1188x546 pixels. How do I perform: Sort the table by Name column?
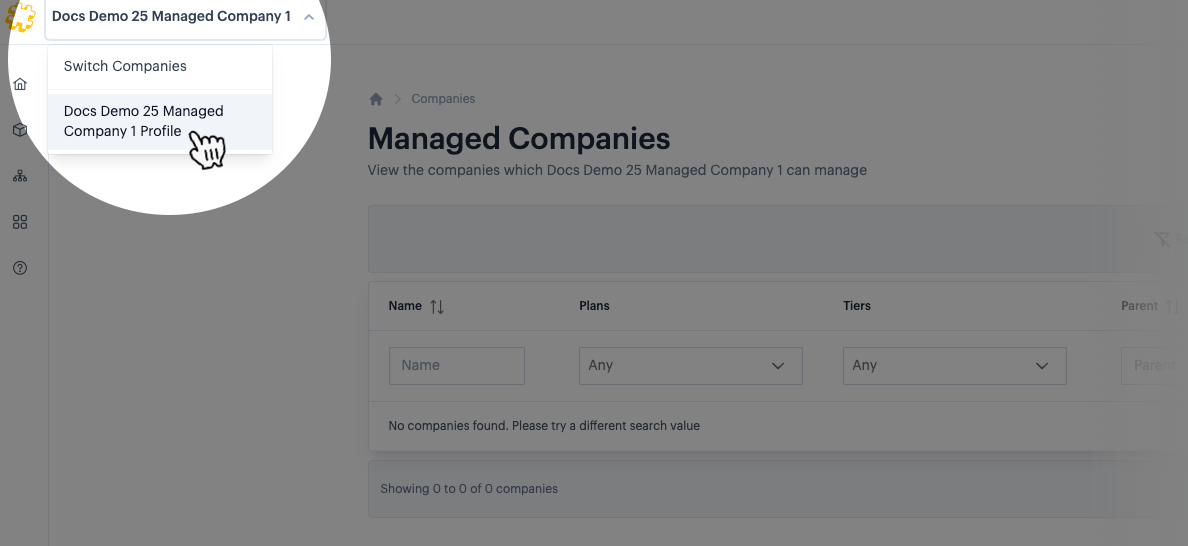pyautogui.click(x=437, y=306)
